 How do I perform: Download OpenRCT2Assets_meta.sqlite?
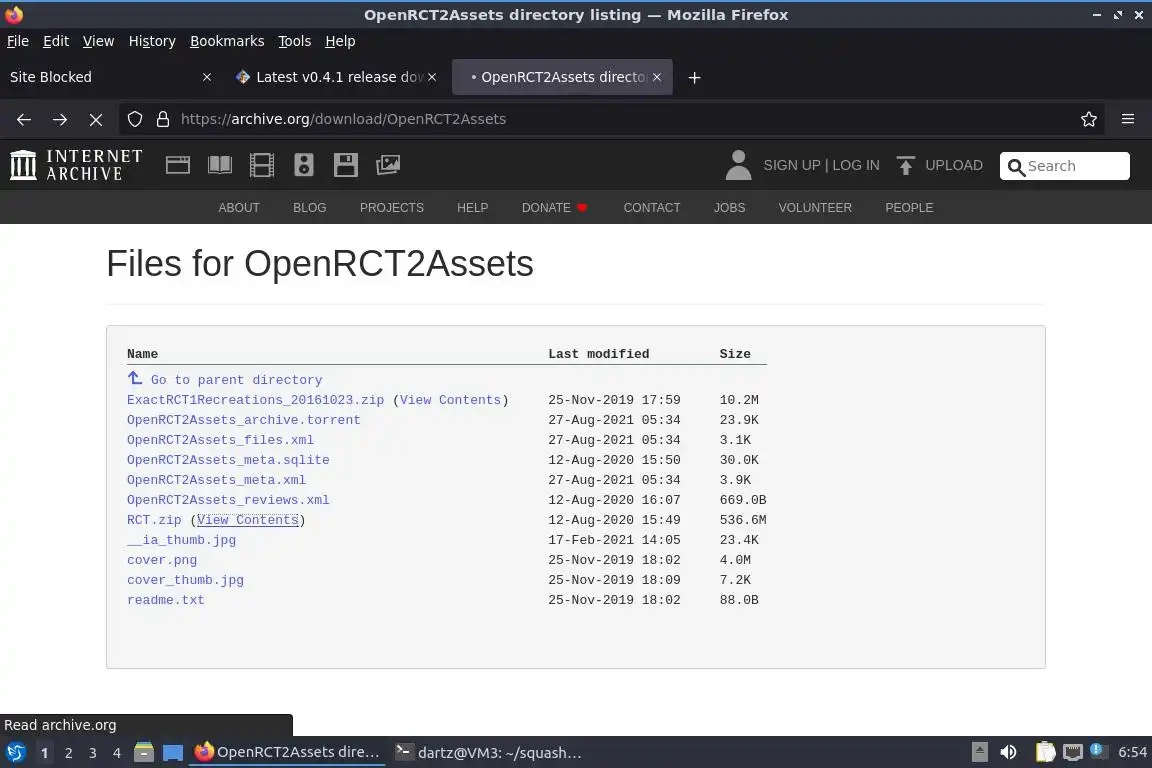(228, 459)
